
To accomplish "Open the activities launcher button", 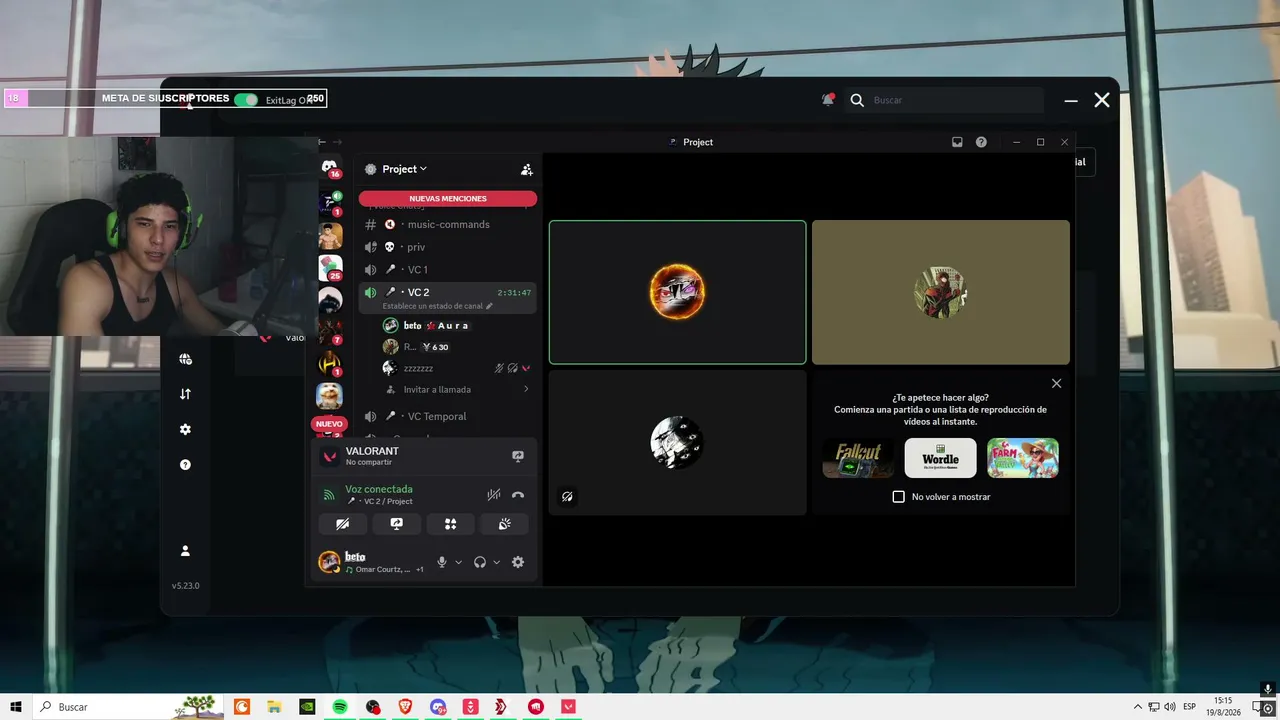I will tap(450, 524).
